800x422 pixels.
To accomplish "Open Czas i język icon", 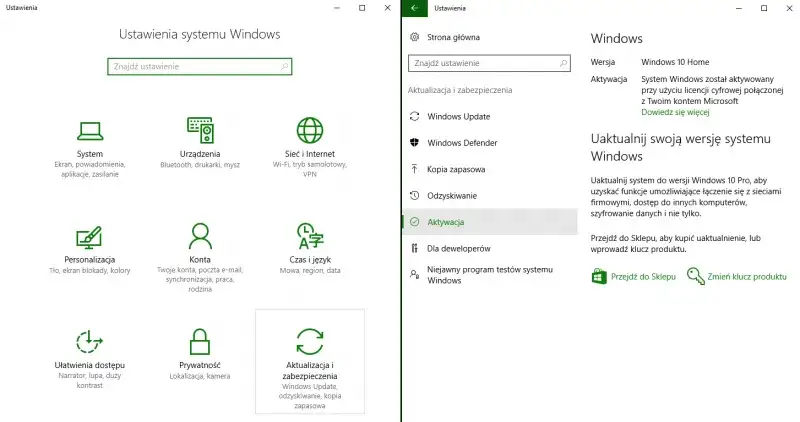I will point(310,236).
